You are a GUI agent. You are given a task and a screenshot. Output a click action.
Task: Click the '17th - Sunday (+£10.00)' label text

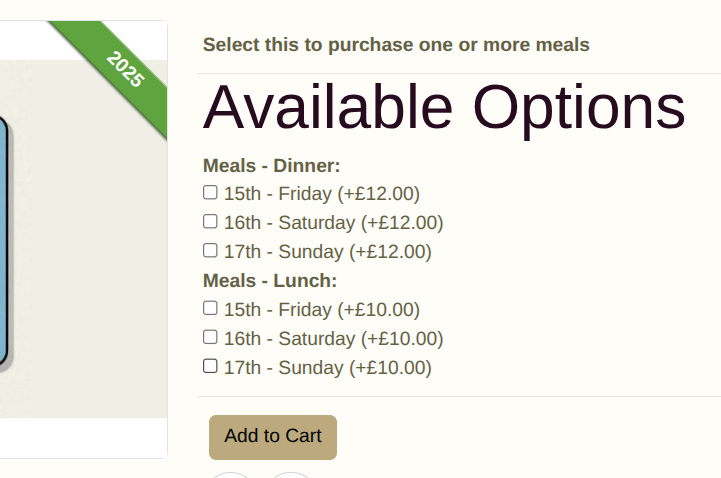tap(327, 368)
